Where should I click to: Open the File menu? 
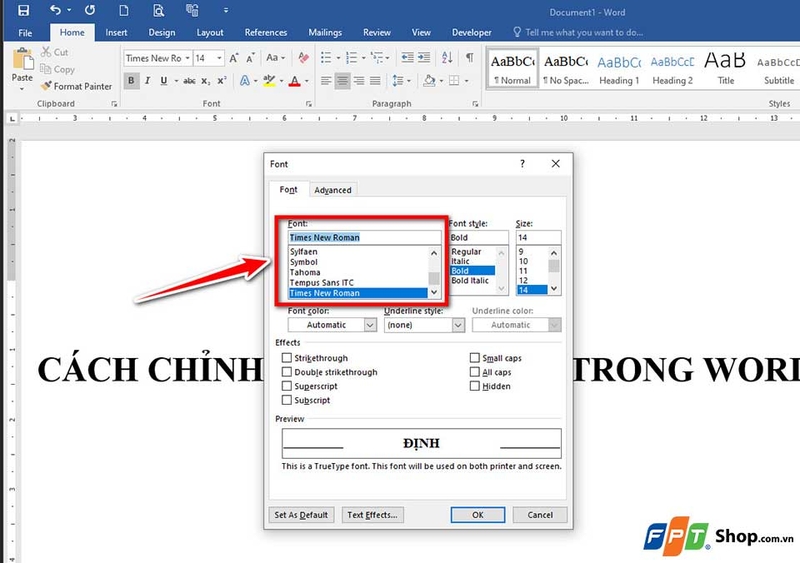(25, 33)
